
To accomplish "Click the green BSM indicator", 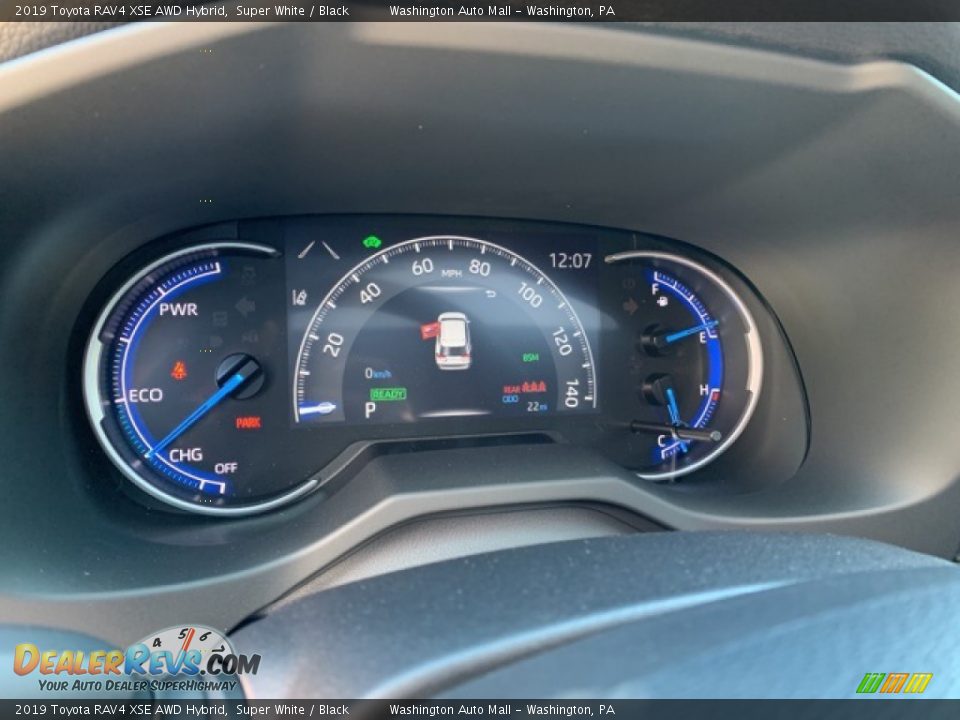I will point(530,357).
